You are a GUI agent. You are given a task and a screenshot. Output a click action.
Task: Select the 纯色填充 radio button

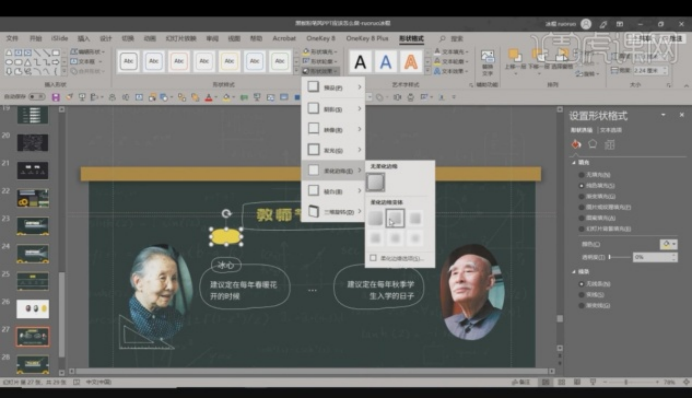pos(581,186)
